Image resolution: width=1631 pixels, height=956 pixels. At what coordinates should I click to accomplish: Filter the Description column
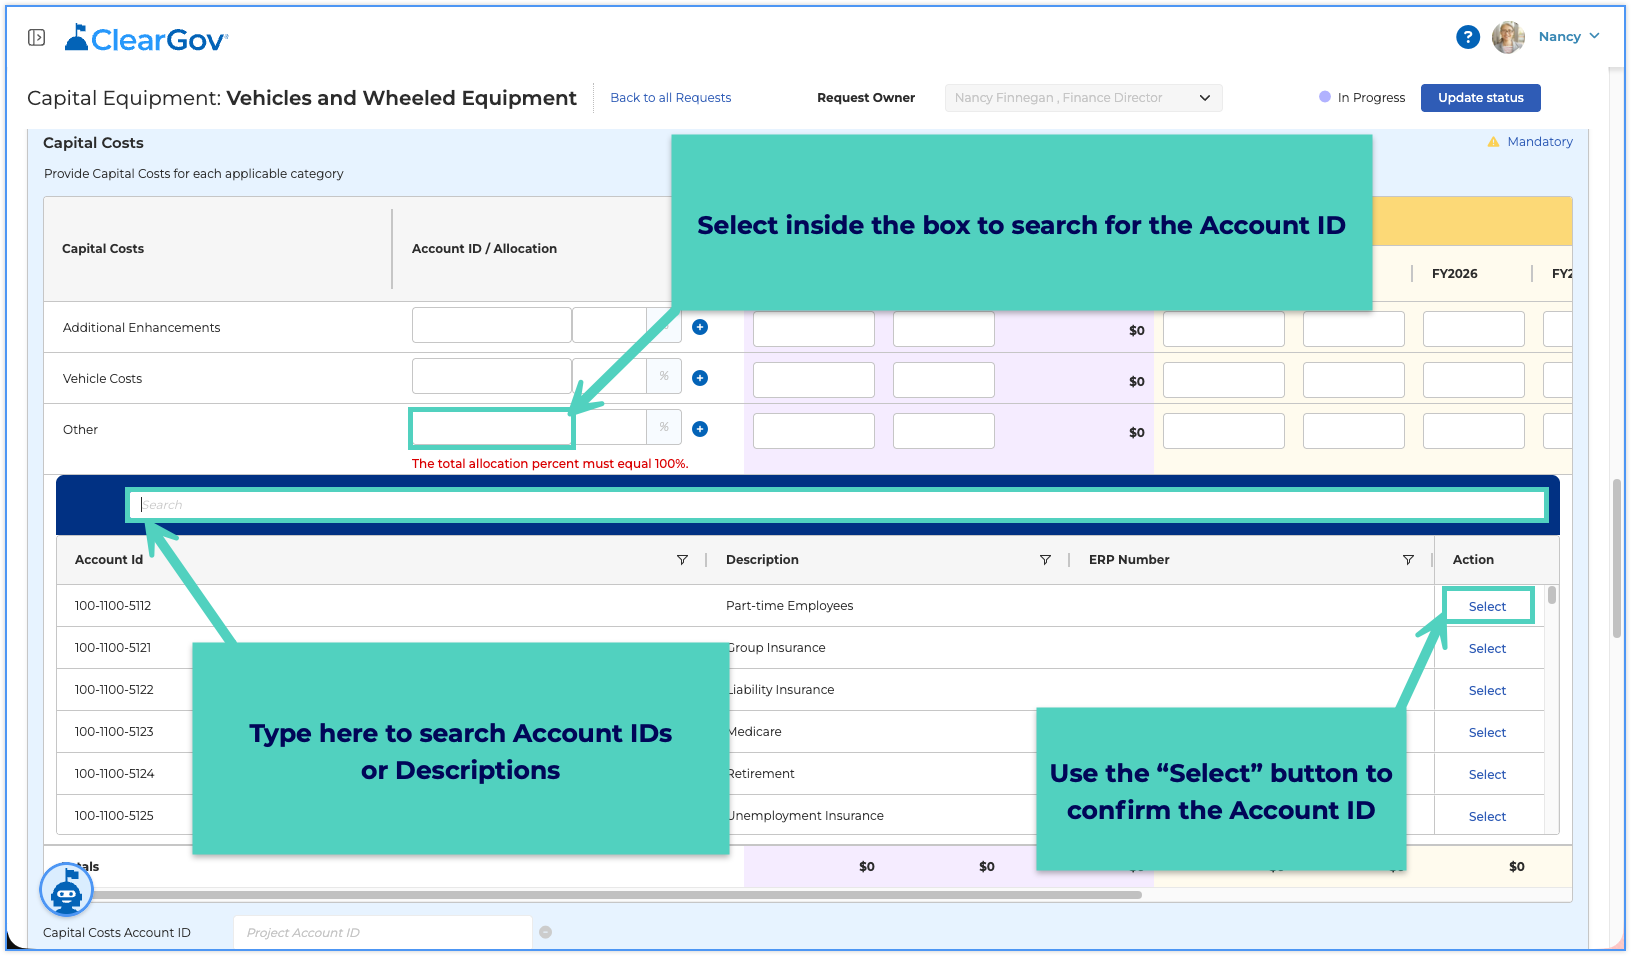coord(1045,560)
